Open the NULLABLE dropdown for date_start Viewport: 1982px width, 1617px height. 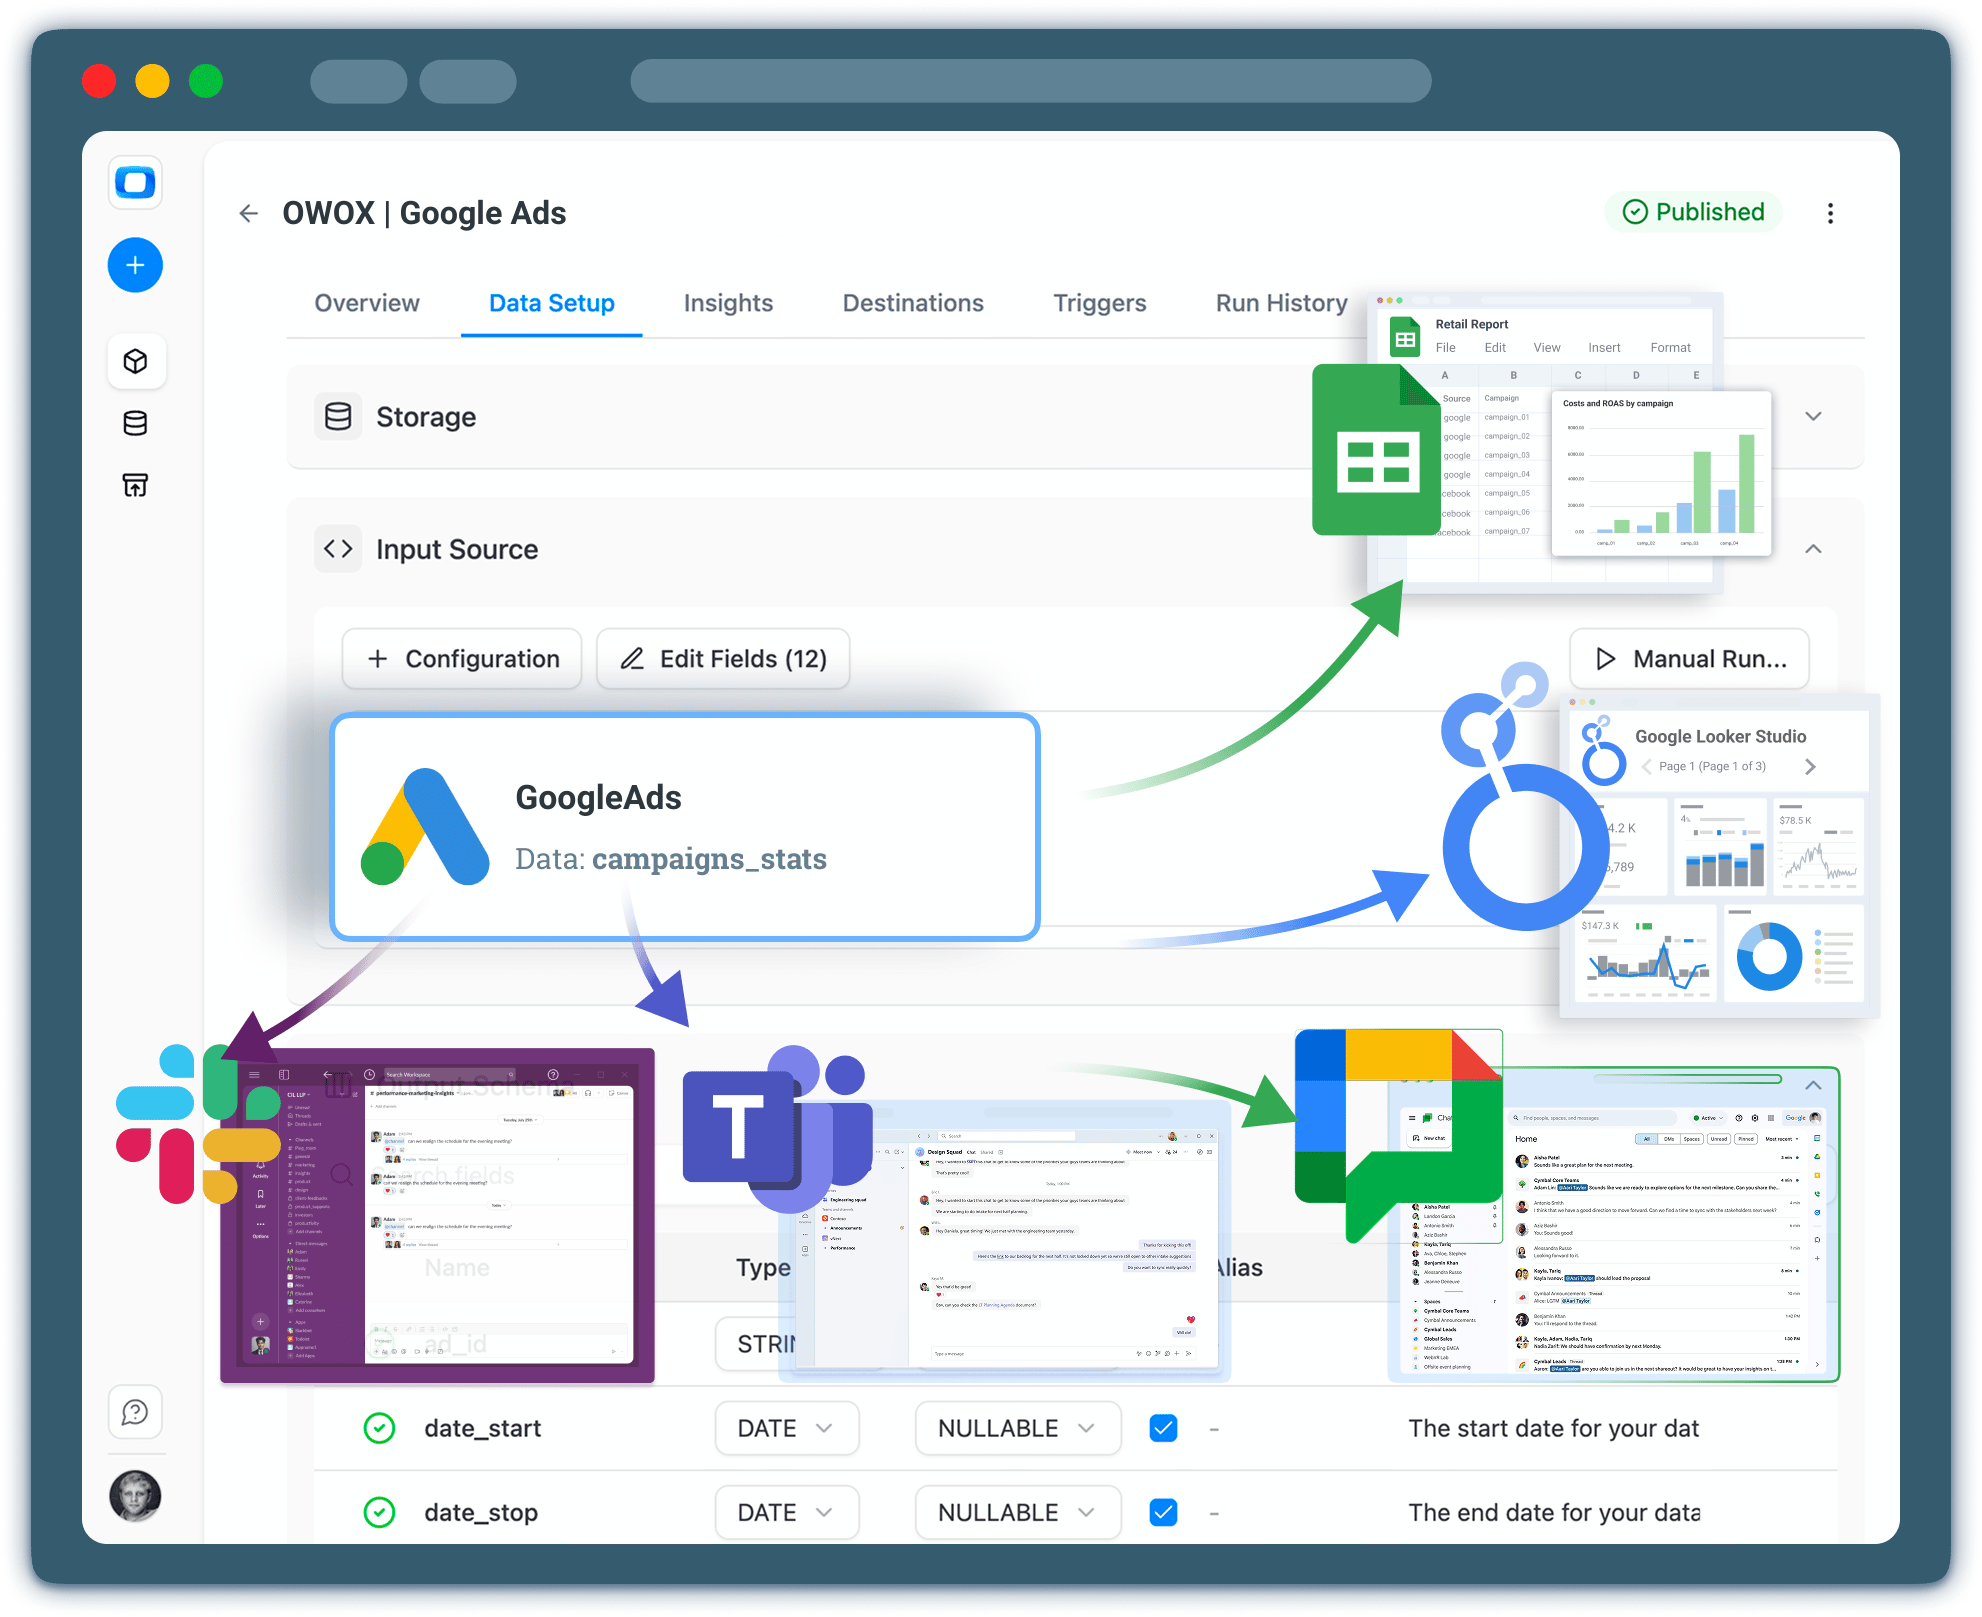[1017, 1428]
